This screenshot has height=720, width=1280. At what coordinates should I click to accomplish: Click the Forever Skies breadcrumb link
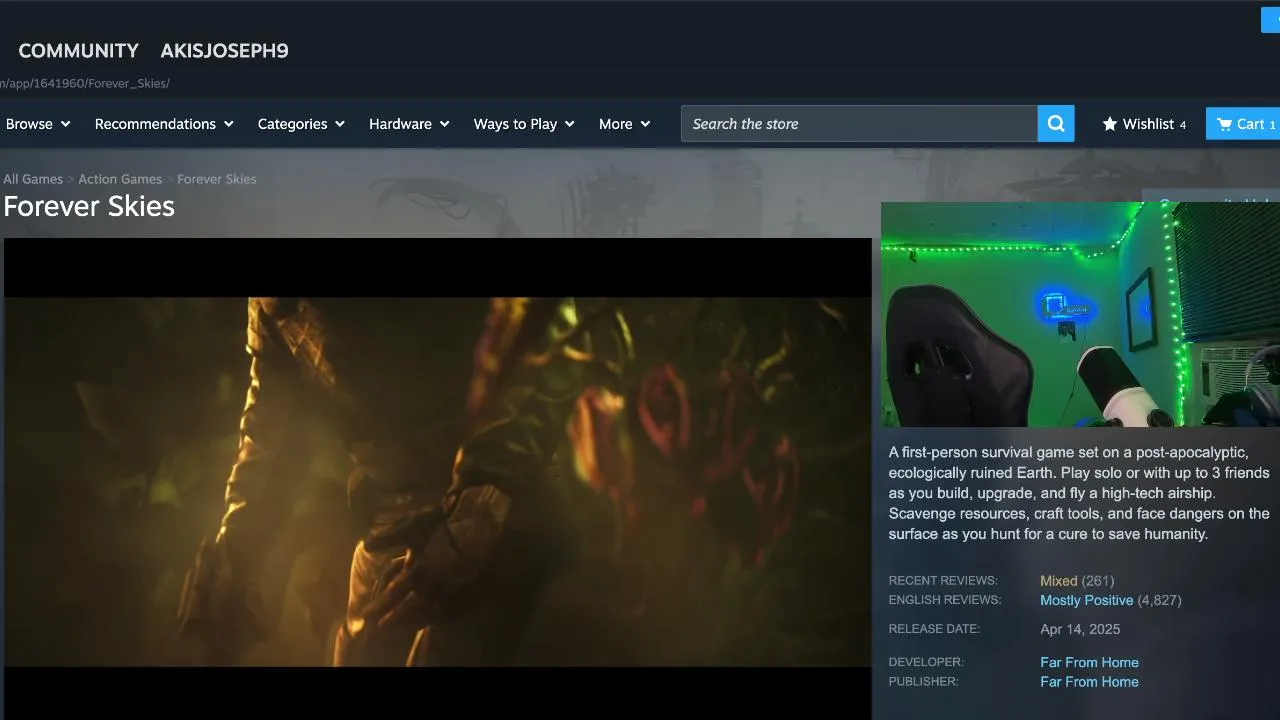point(217,179)
